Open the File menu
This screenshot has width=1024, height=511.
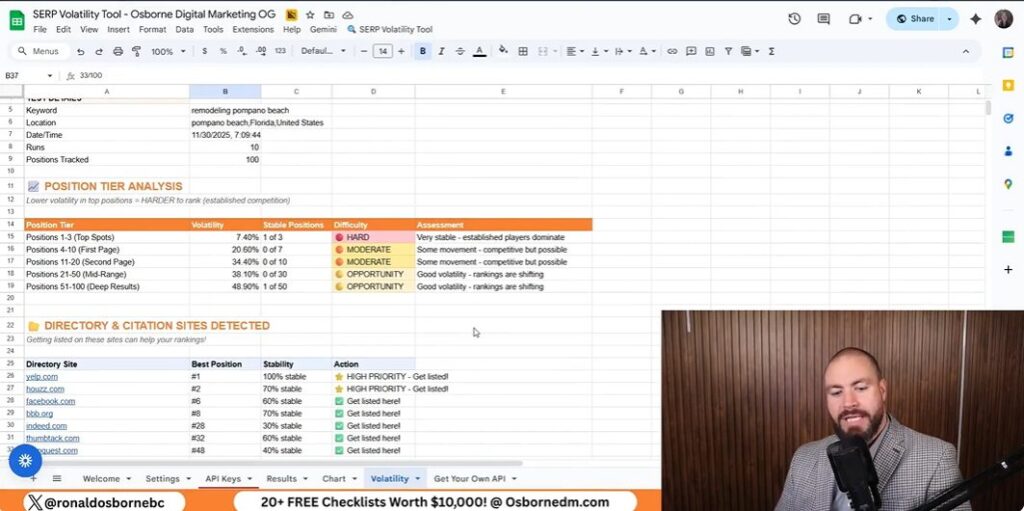pos(40,29)
